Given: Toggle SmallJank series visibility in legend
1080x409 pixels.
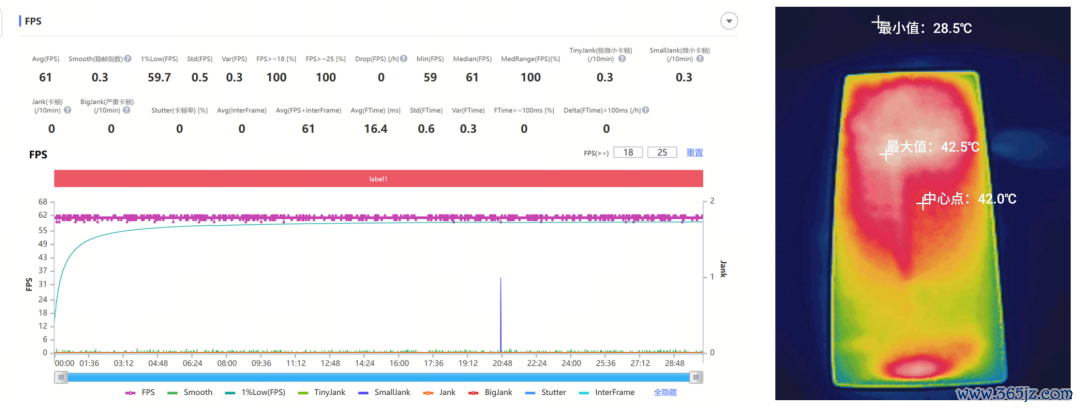Looking at the screenshot, I should pos(387,392).
